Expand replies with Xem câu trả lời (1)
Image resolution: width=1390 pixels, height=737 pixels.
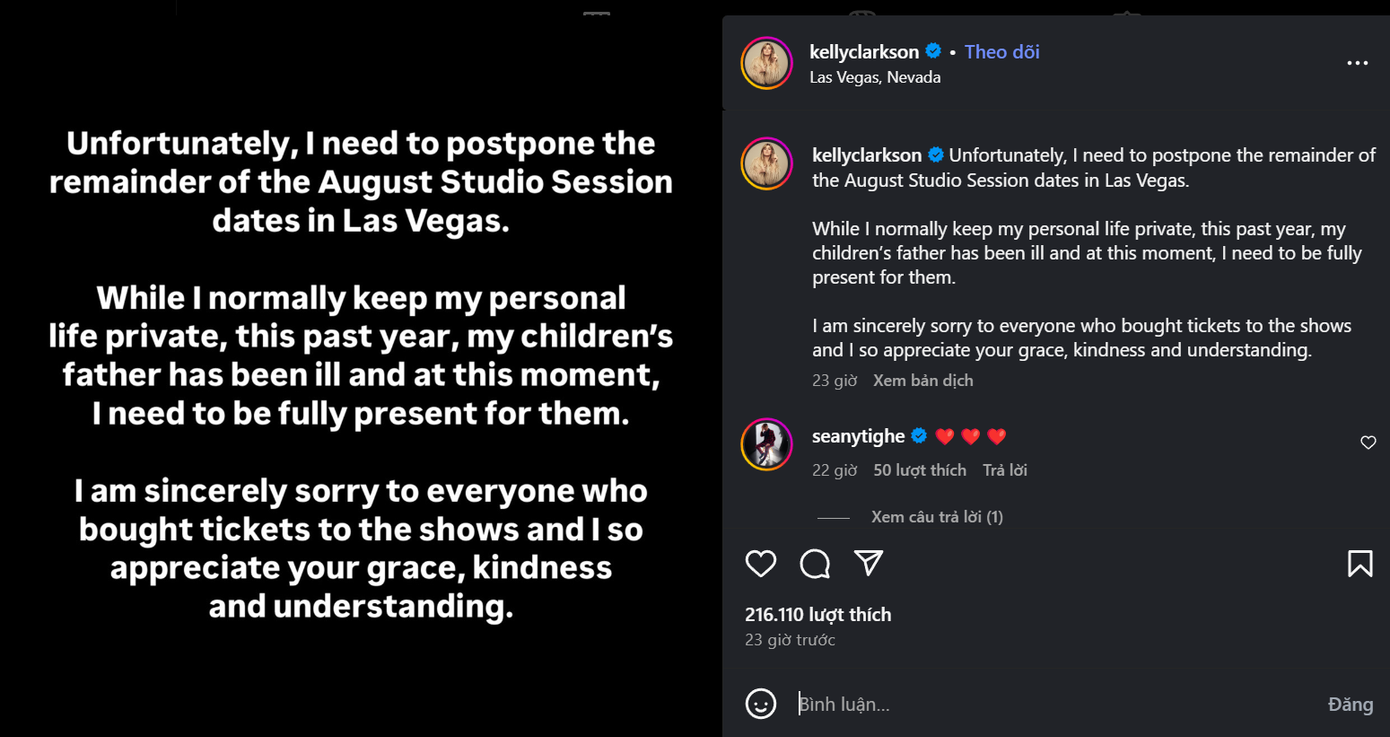click(x=937, y=517)
